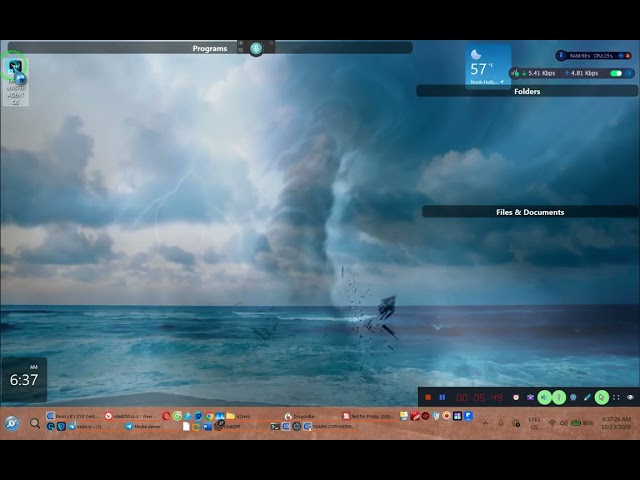Pause the screen recording
Screen dimensions: 640x480
442,397
